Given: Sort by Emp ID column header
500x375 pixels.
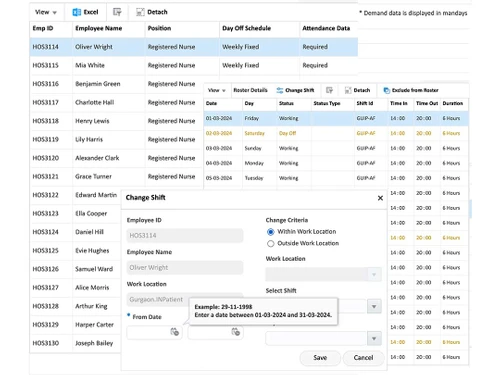Looking at the screenshot, I should (43, 28).
